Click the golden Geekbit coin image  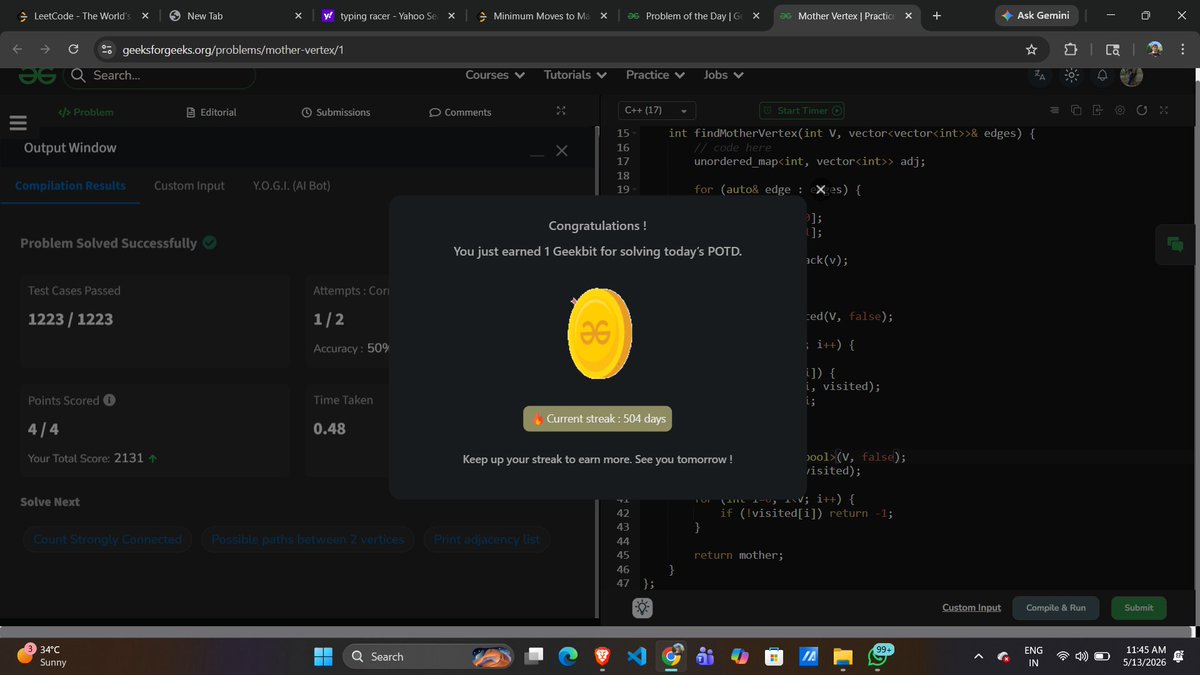[600, 334]
